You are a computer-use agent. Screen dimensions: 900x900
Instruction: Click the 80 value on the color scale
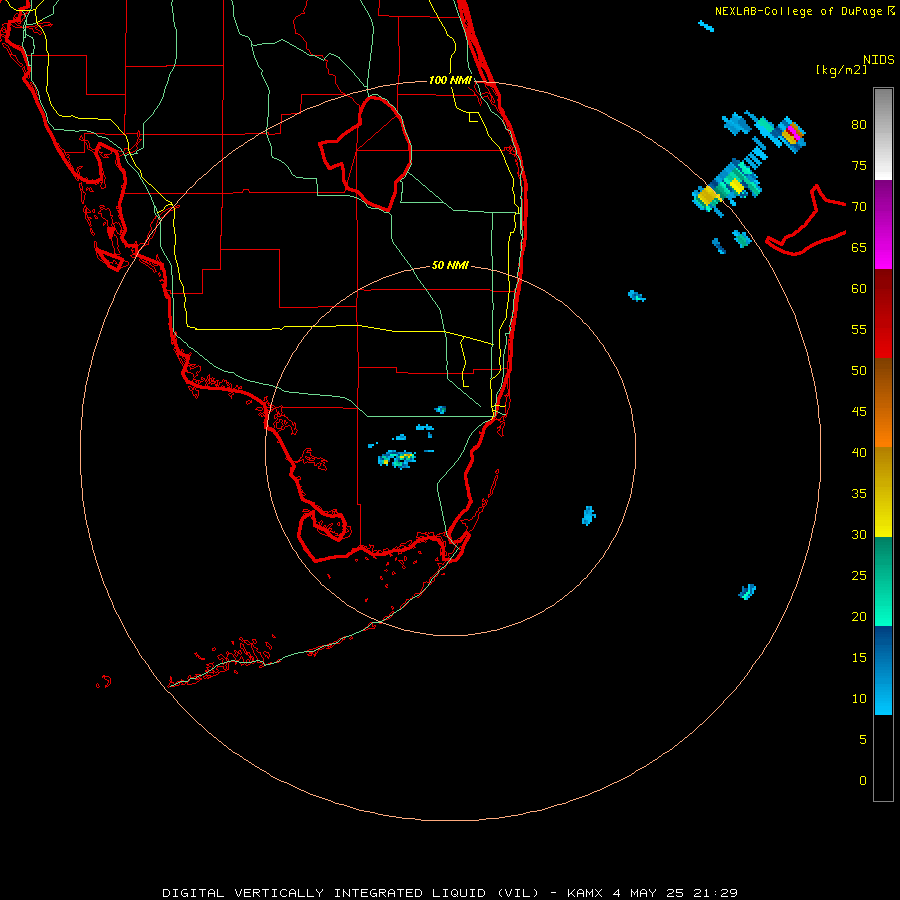tap(859, 125)
